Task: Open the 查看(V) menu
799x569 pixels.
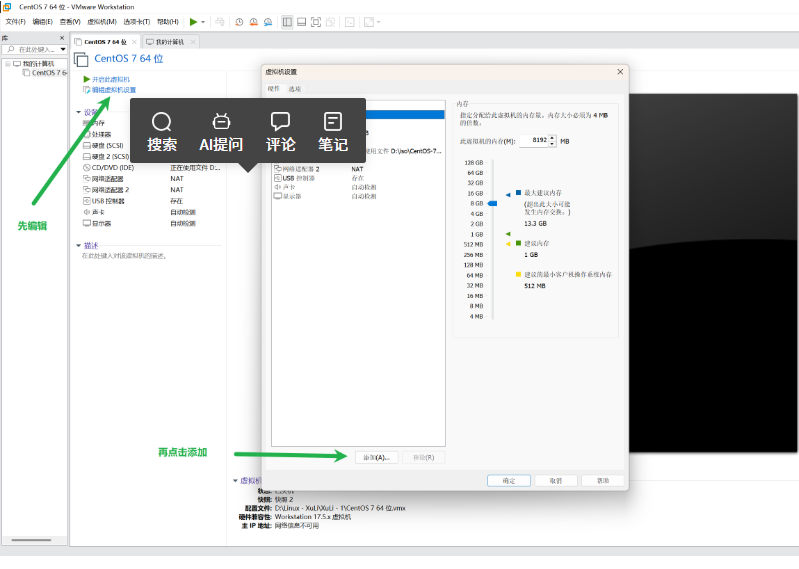Action: (x=70, y=21)
